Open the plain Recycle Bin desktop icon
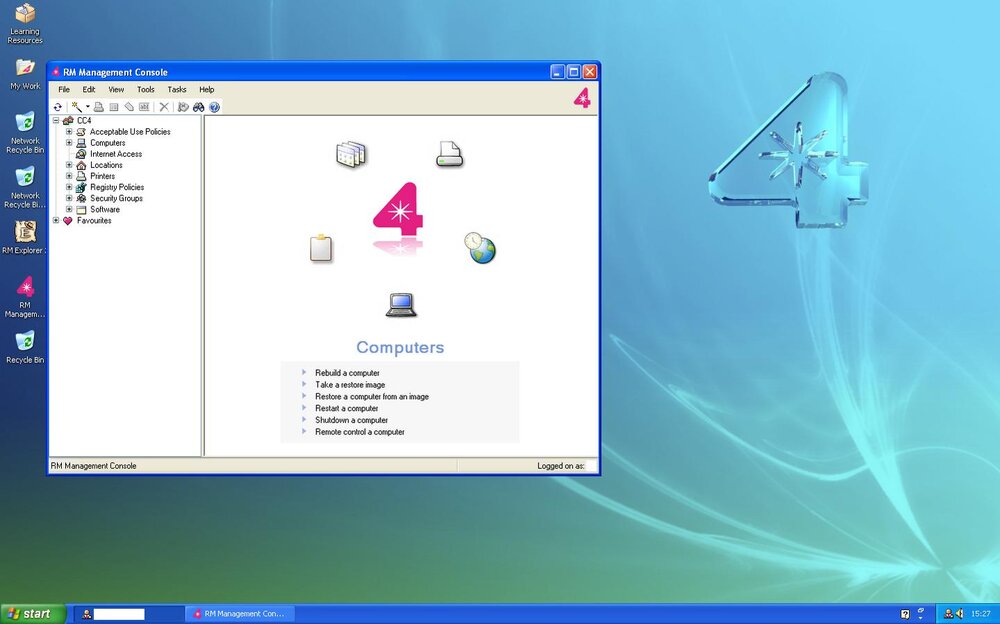 25,347
